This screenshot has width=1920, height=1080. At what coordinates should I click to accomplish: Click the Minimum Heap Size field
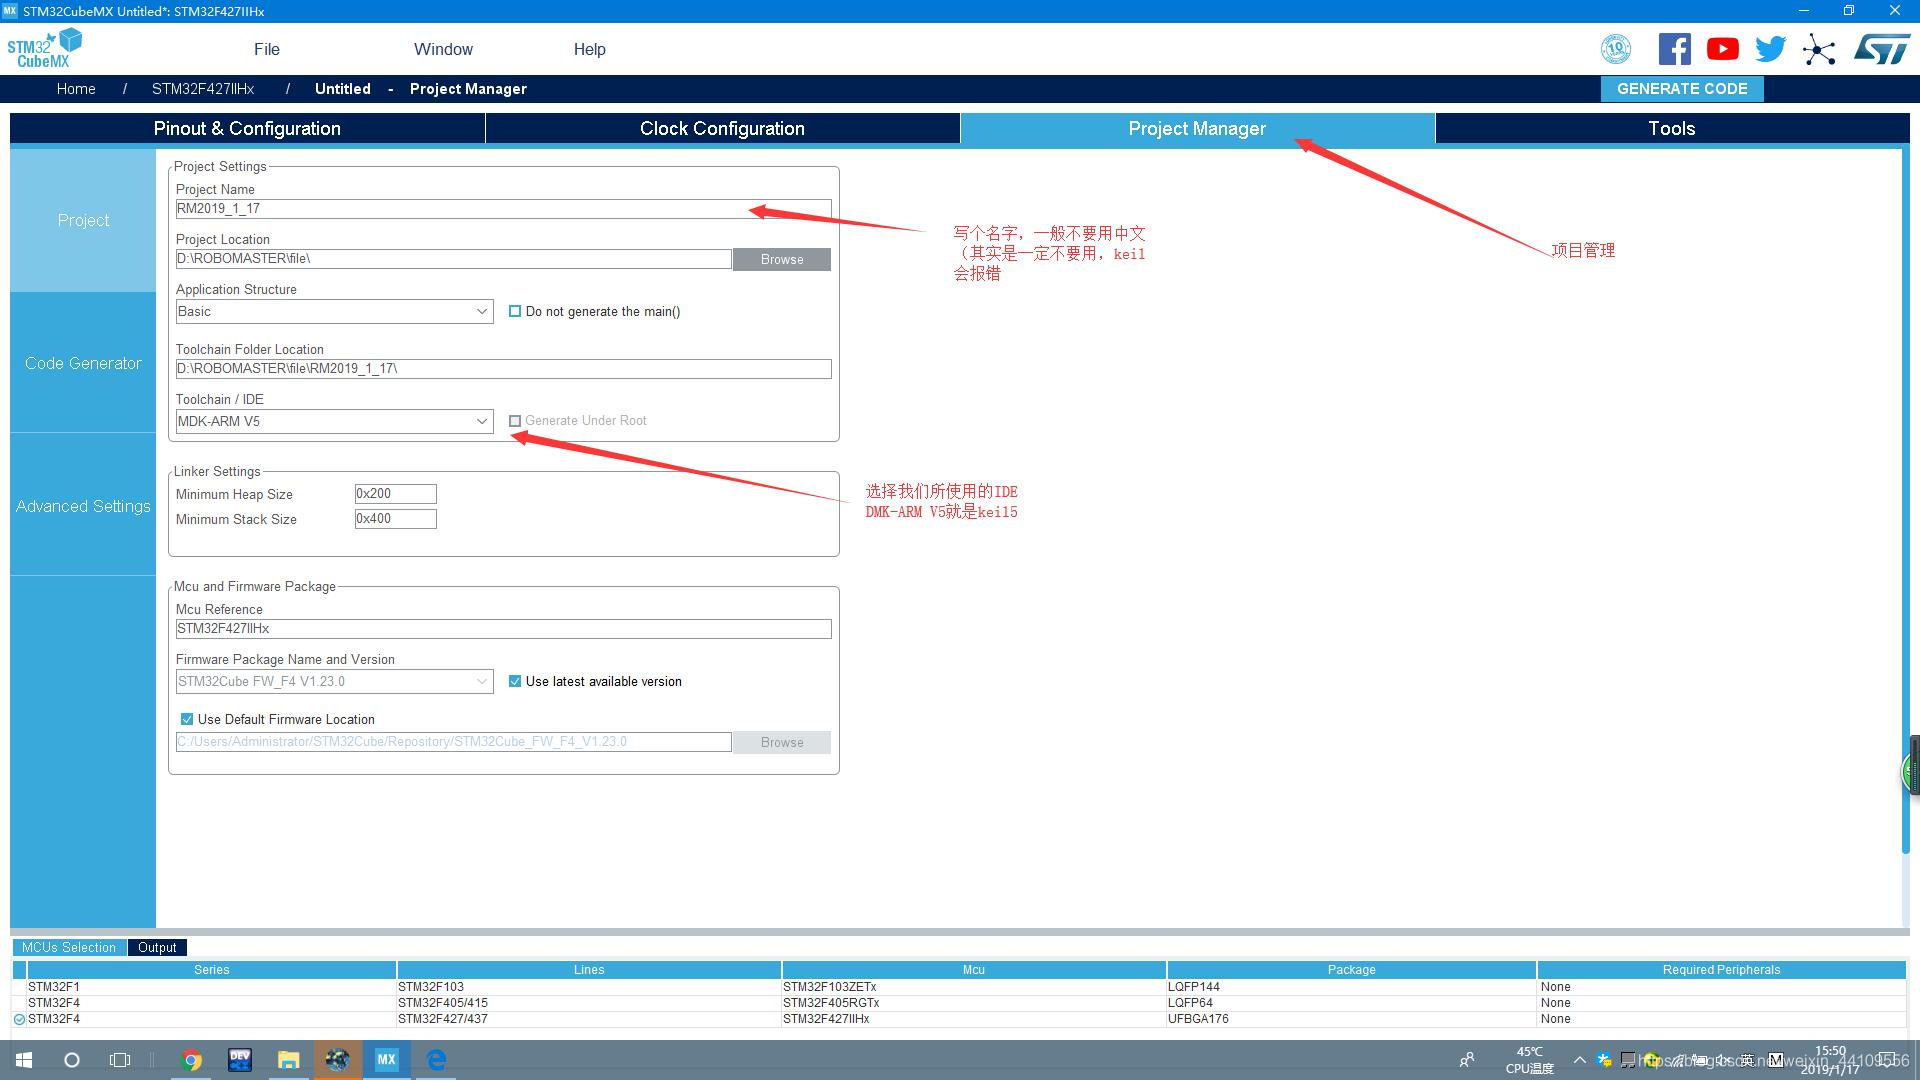point(395,494)
